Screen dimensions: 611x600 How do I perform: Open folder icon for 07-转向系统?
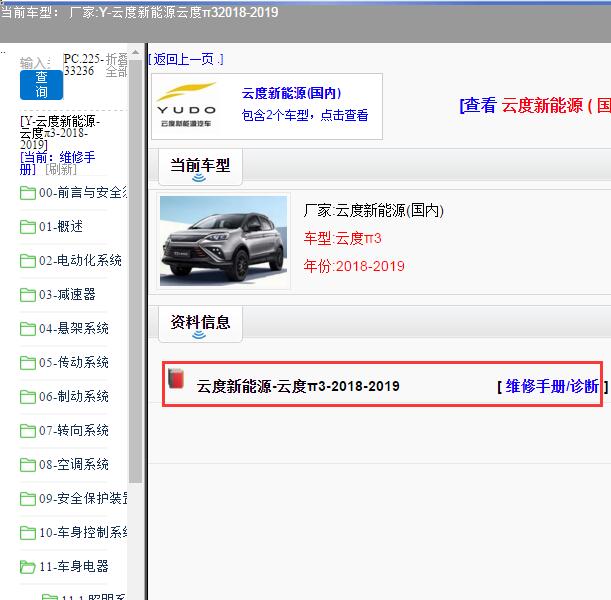click(28, 431)
